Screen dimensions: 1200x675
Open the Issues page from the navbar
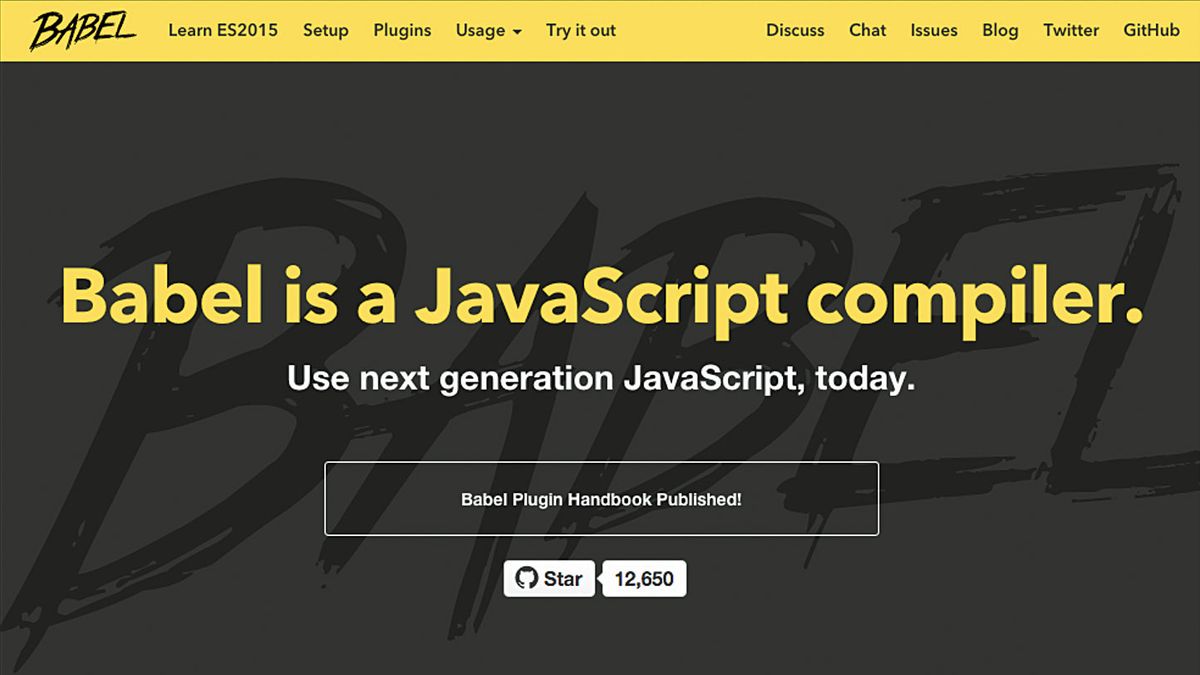[x=934, y=30]
